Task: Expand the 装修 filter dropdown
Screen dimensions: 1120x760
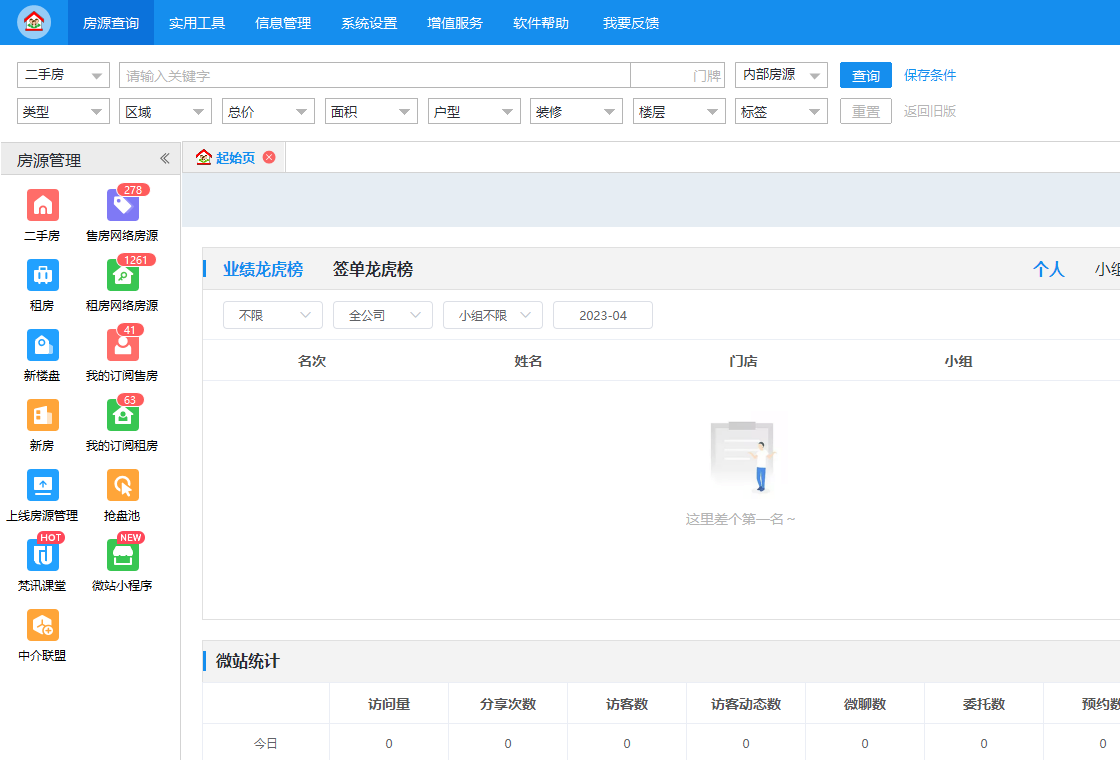Action: pos(576,111)
